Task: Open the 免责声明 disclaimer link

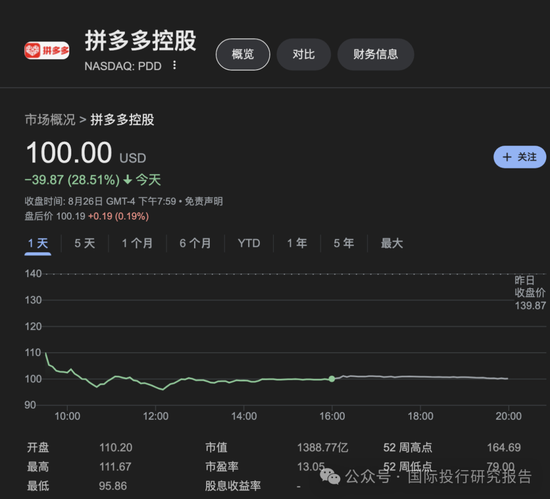Action: tap(204, 201)
